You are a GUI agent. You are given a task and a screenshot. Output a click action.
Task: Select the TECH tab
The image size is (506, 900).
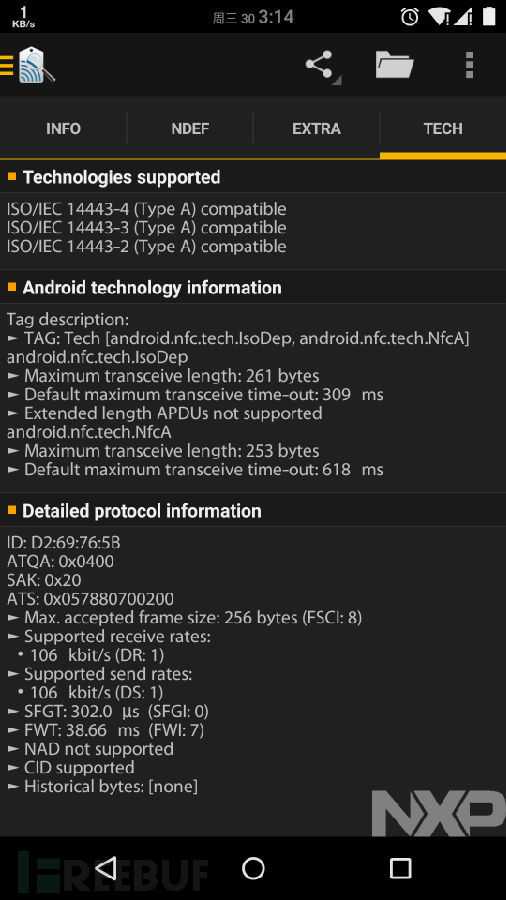pos(443,129)
